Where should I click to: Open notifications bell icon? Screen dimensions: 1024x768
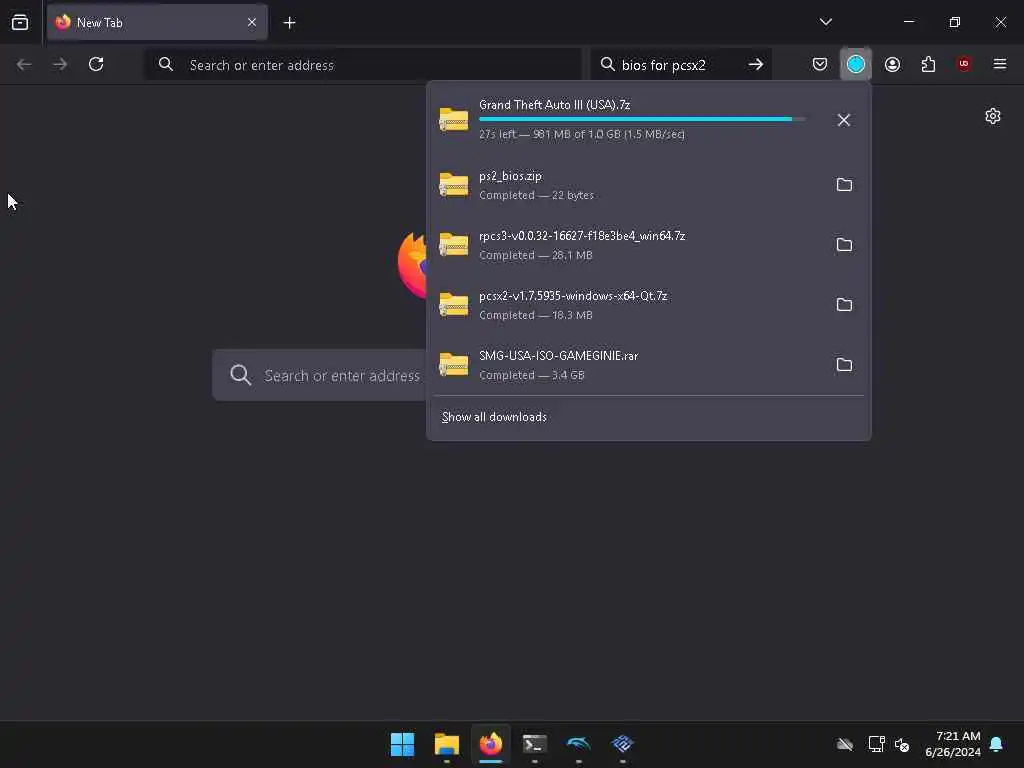[997, 744]
